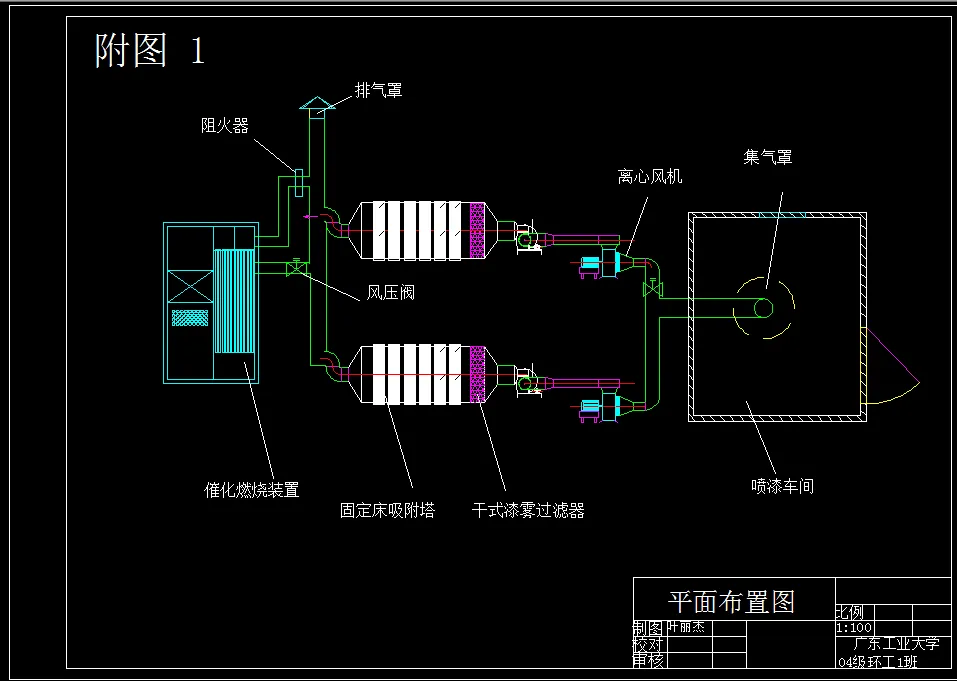957x681 pixels.
Task: Select the 广东工业大学 university label
Action: [895, 645]
